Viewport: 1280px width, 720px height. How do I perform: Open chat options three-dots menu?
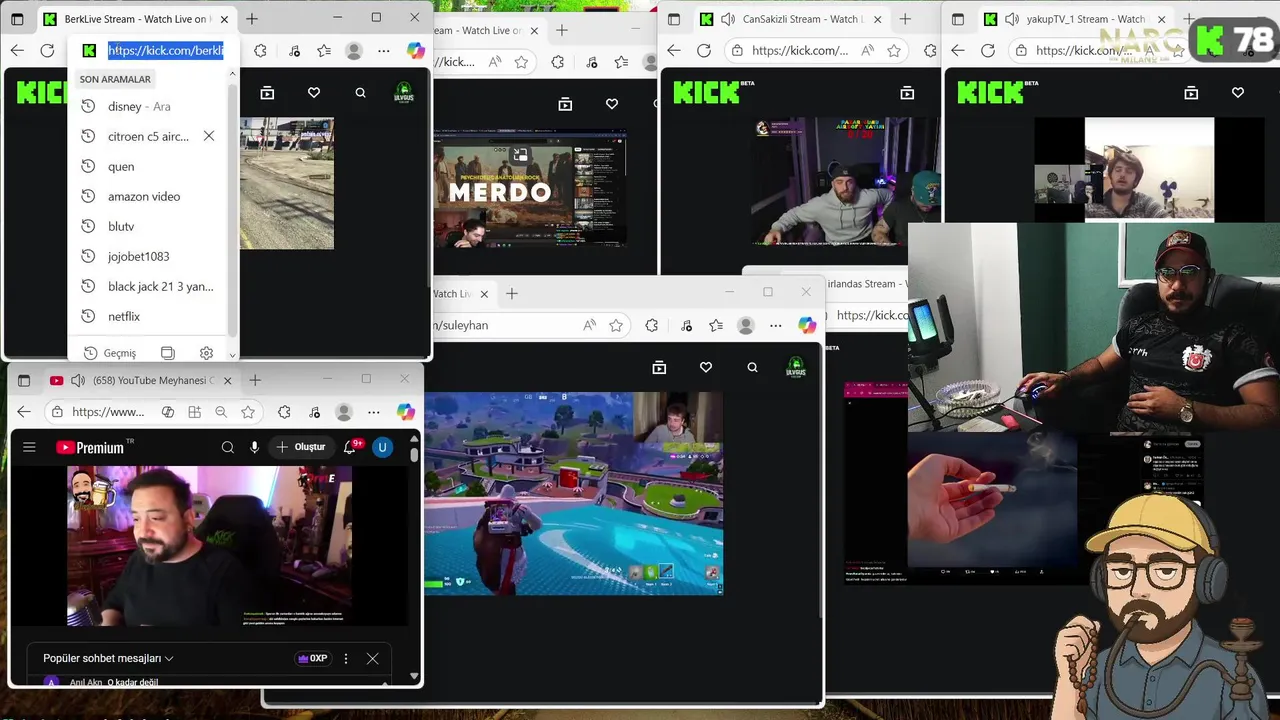pyautogui.click(x=346, y=658)
